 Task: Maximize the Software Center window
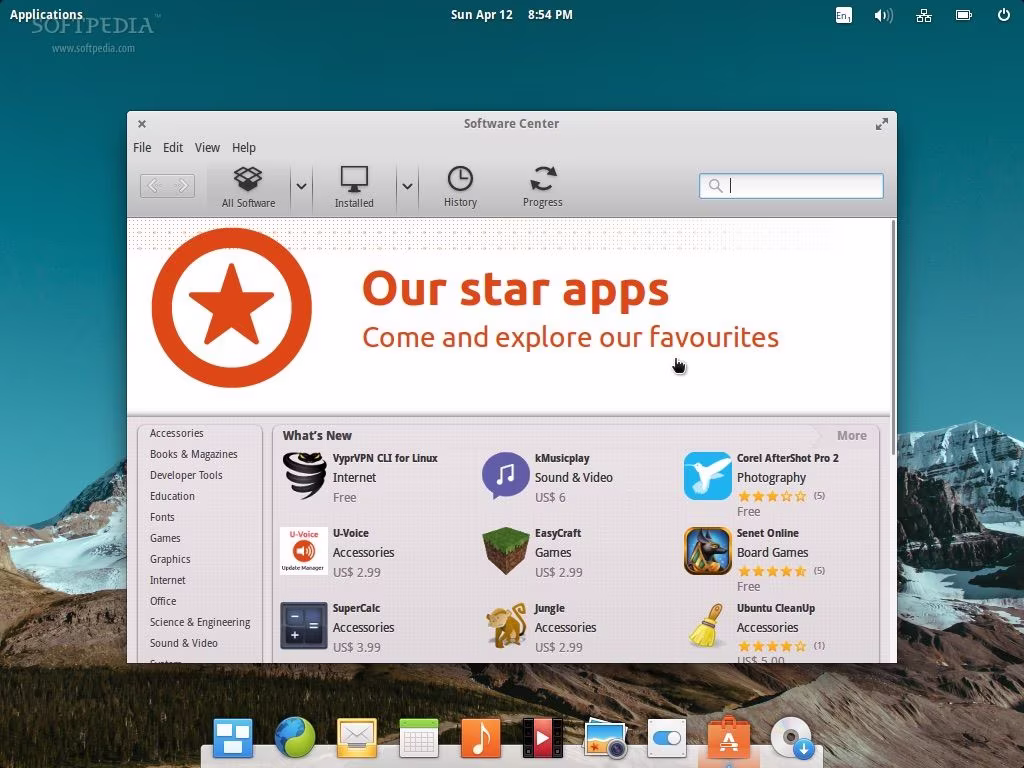pos(882,124)
